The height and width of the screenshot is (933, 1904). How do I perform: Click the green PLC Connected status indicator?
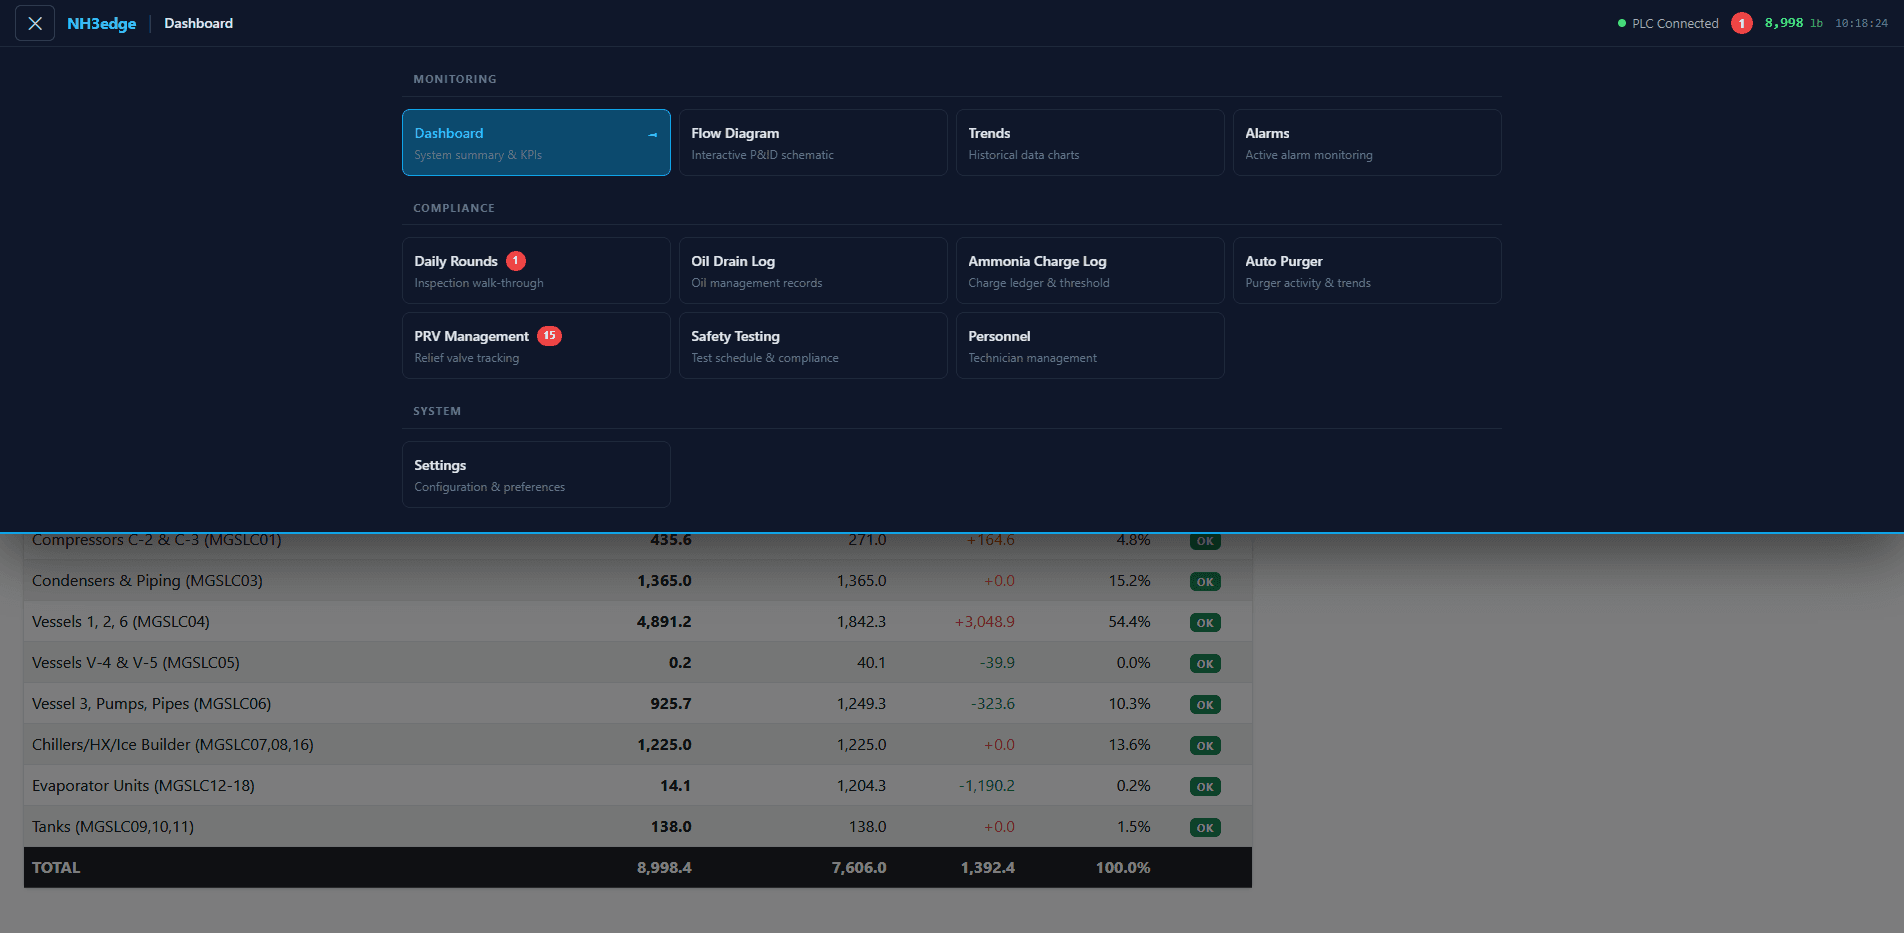pos(1667,22)
